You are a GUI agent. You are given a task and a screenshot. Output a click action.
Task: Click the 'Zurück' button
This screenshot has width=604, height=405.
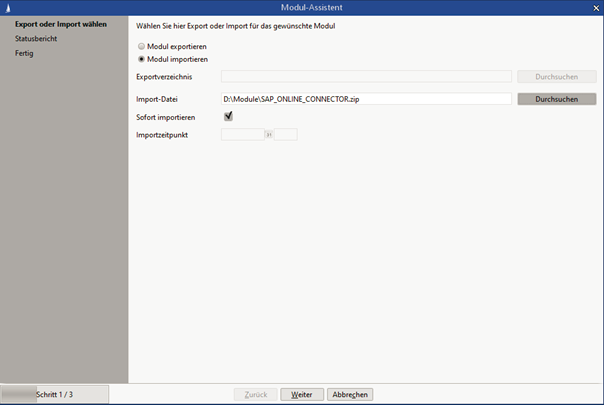pyautogui.click(x=255, y=394)
